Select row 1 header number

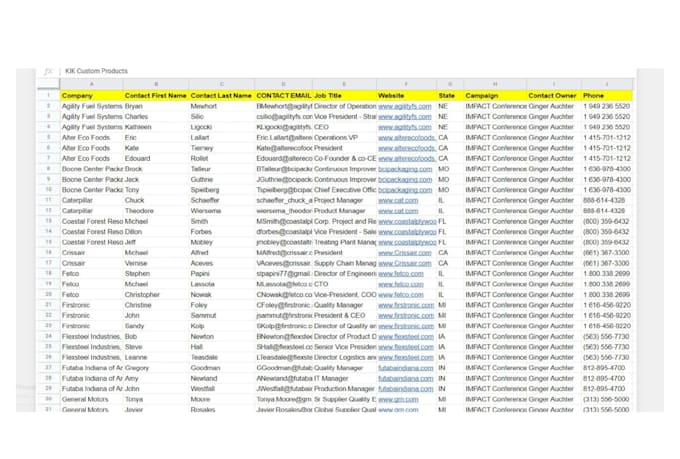tap(48, 95)
